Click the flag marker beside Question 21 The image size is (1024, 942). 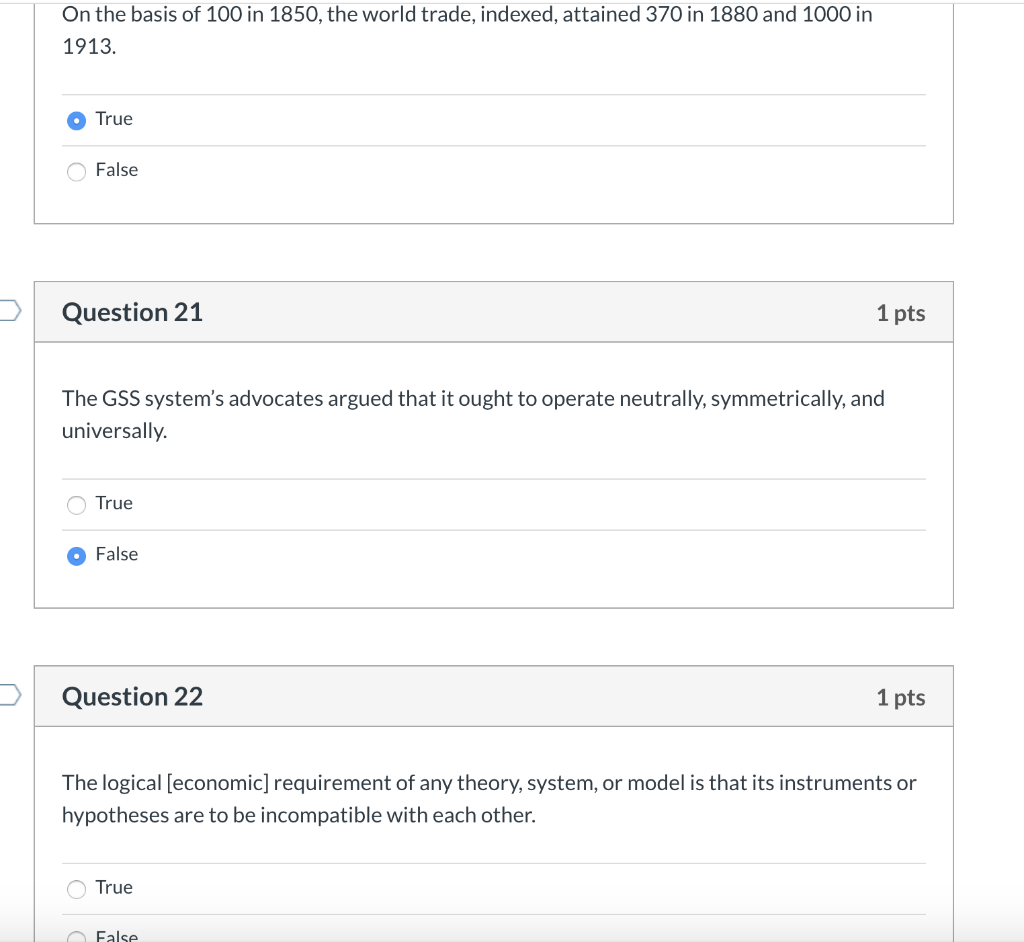click(5, 311)
